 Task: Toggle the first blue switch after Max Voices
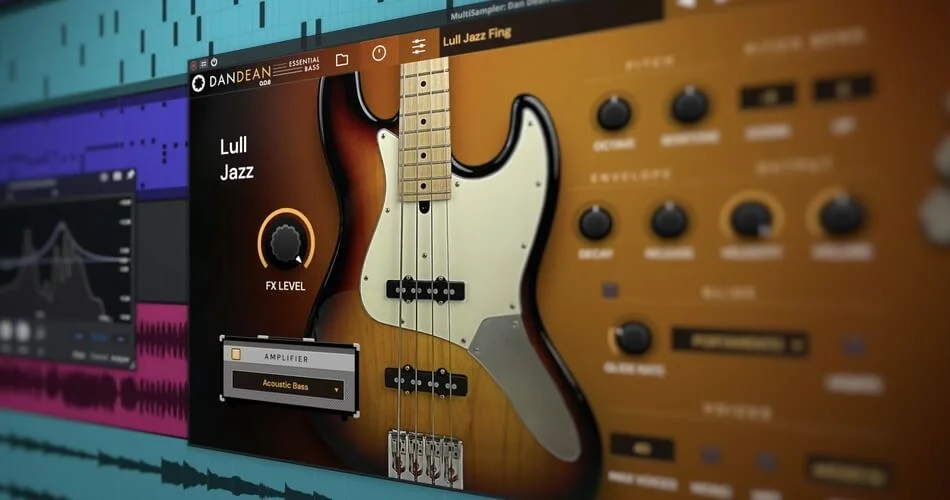coord(711,456)
